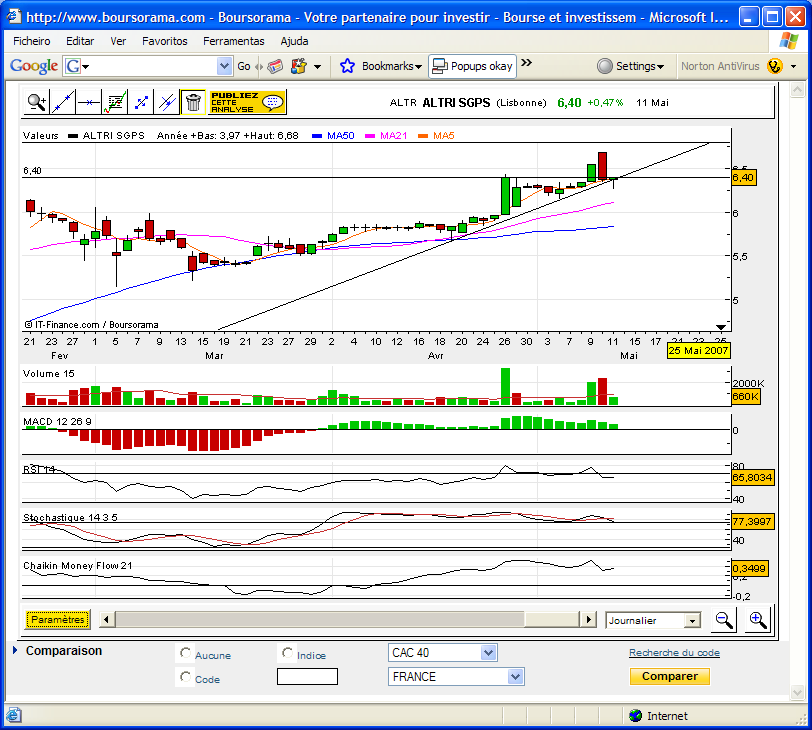Select the horizontal line drawing tool
812x730 pixels.
pos(89,102)
